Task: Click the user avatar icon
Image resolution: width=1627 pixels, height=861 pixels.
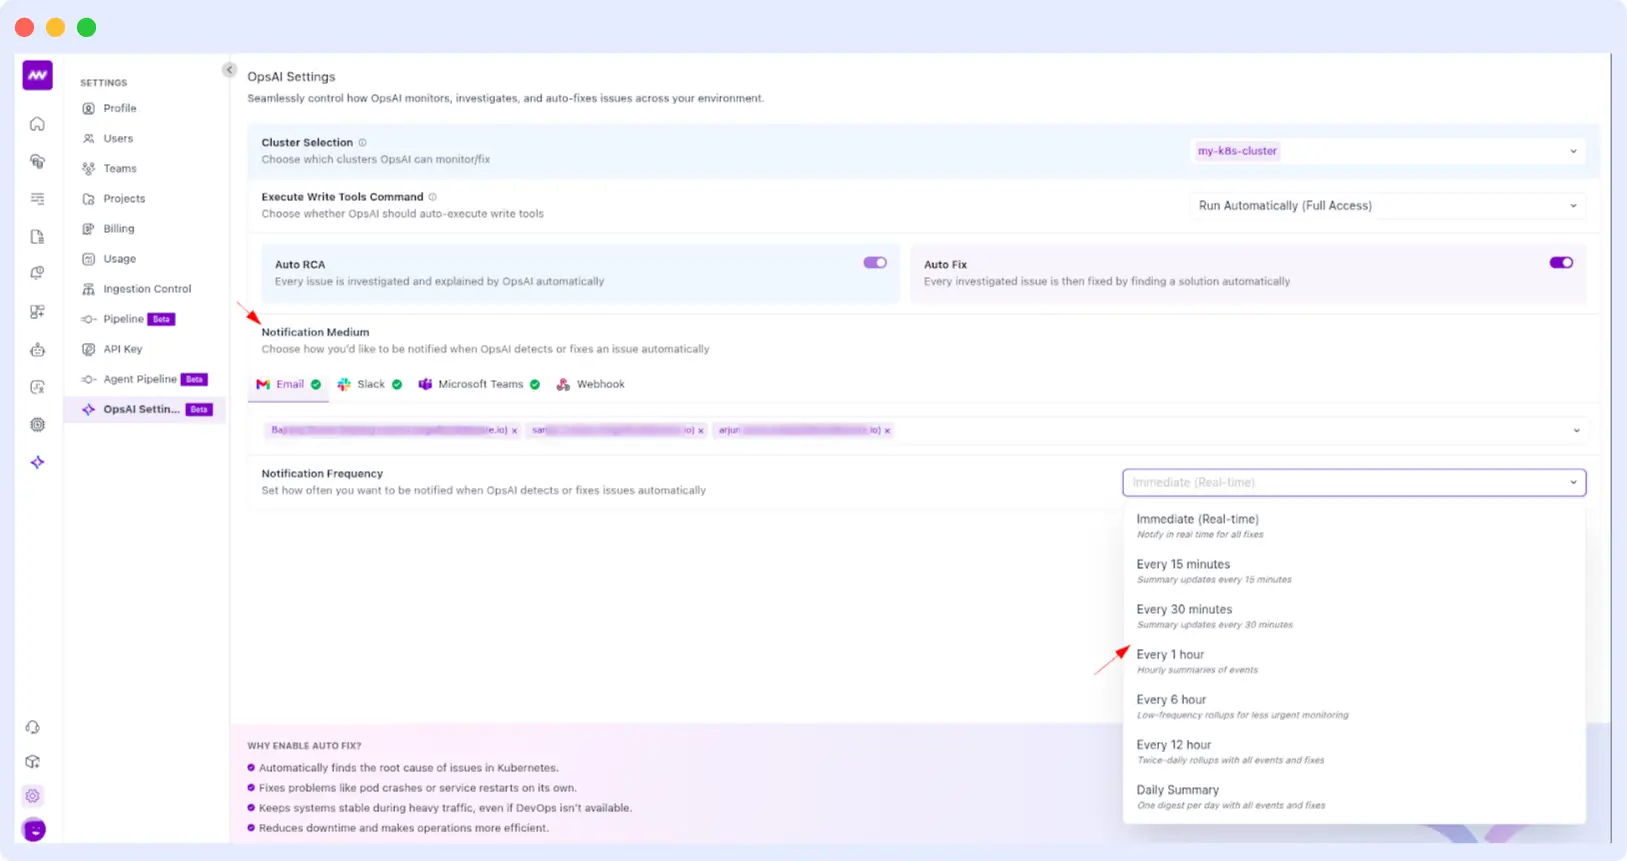Action: point(34,829)
